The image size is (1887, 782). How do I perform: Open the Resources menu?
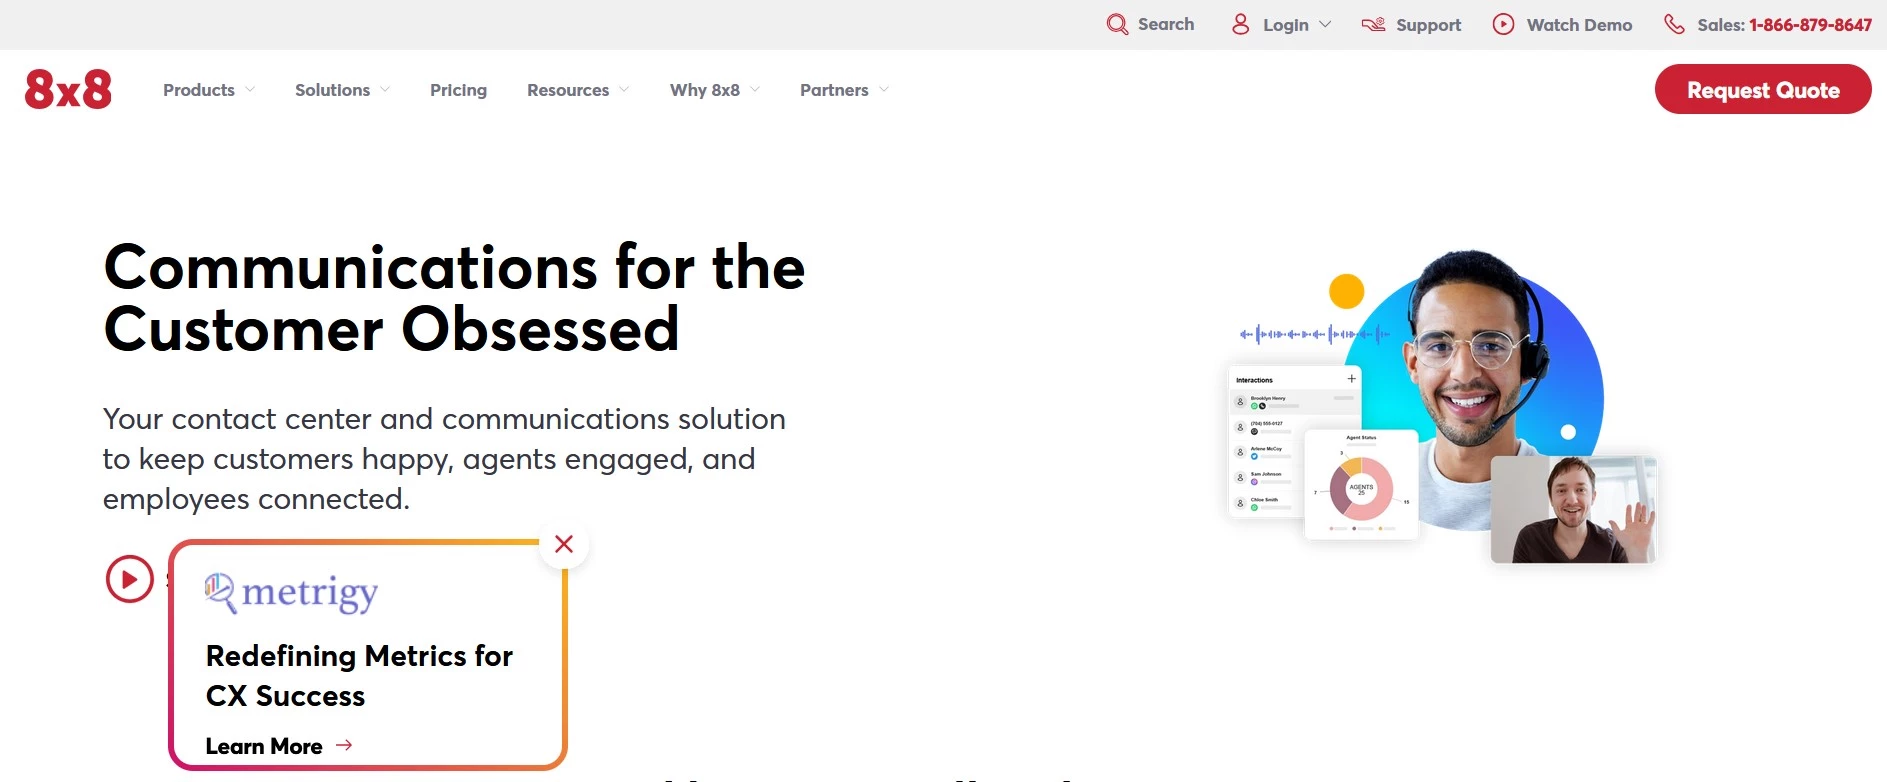pyautogui.click(x=568, y=90)
